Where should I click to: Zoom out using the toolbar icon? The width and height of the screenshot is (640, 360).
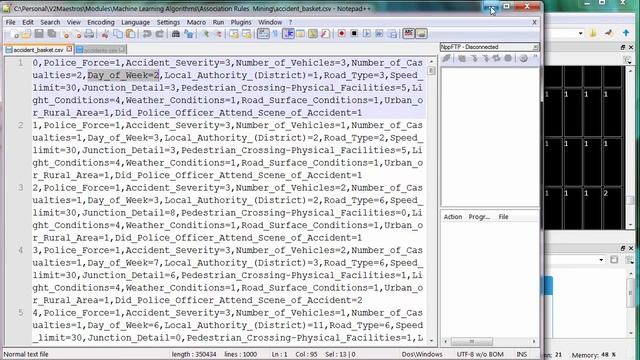point(218,34)
